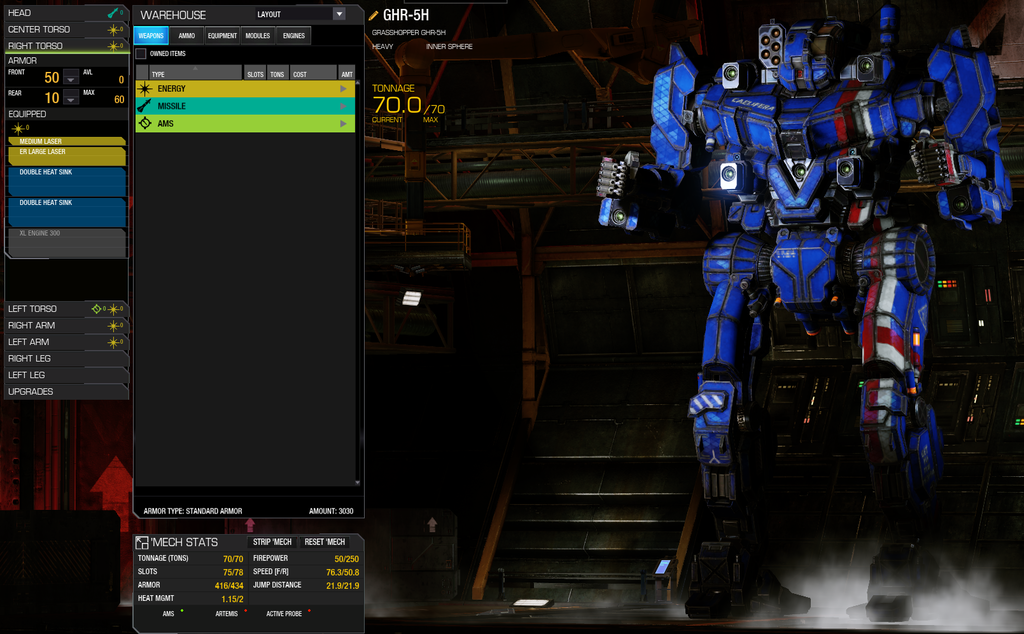Click the Reset 'Mech button
1024x634 pixels.
click(325, 542)
